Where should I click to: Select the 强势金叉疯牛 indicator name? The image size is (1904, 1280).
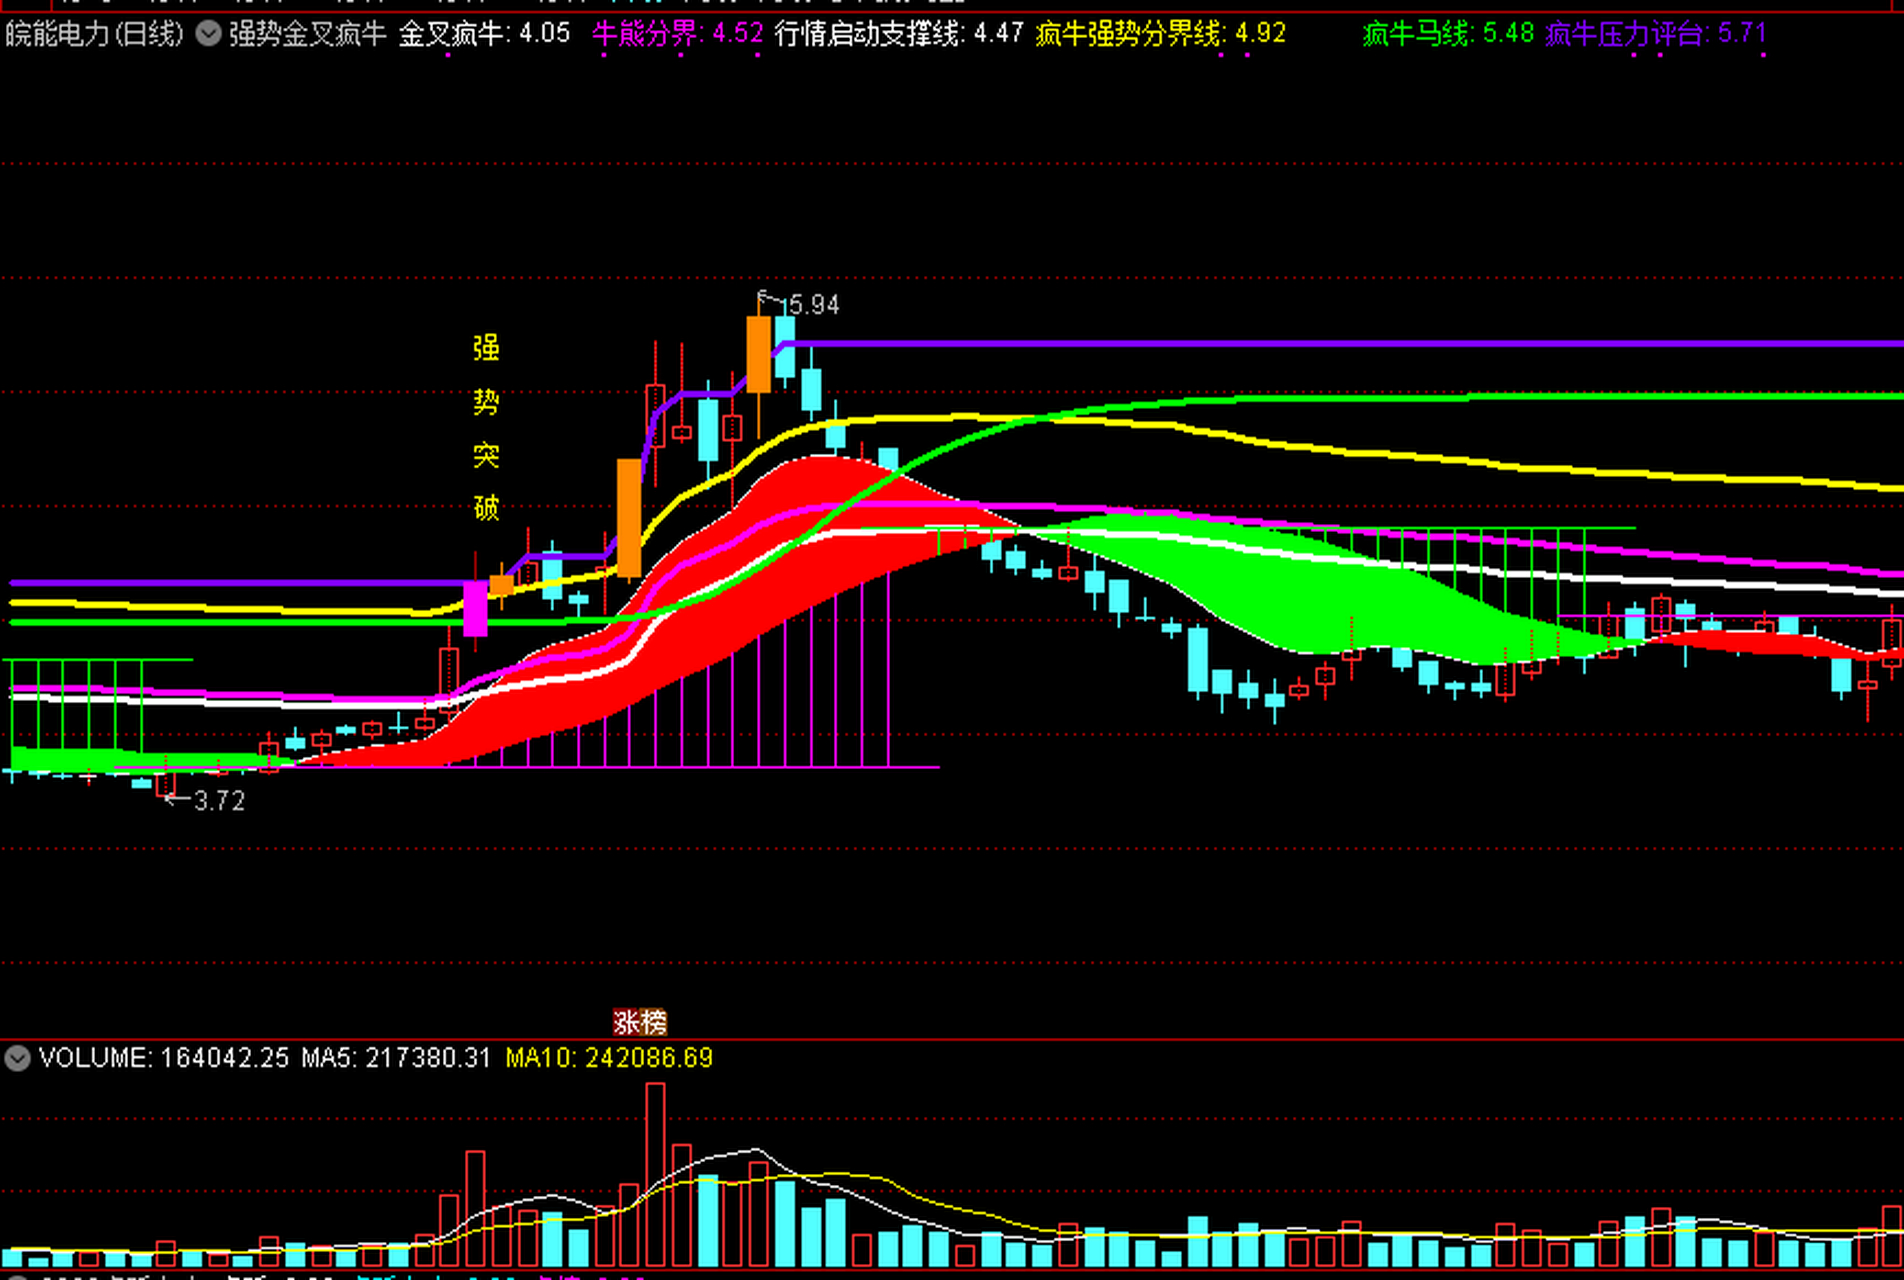tap(307, 34)
